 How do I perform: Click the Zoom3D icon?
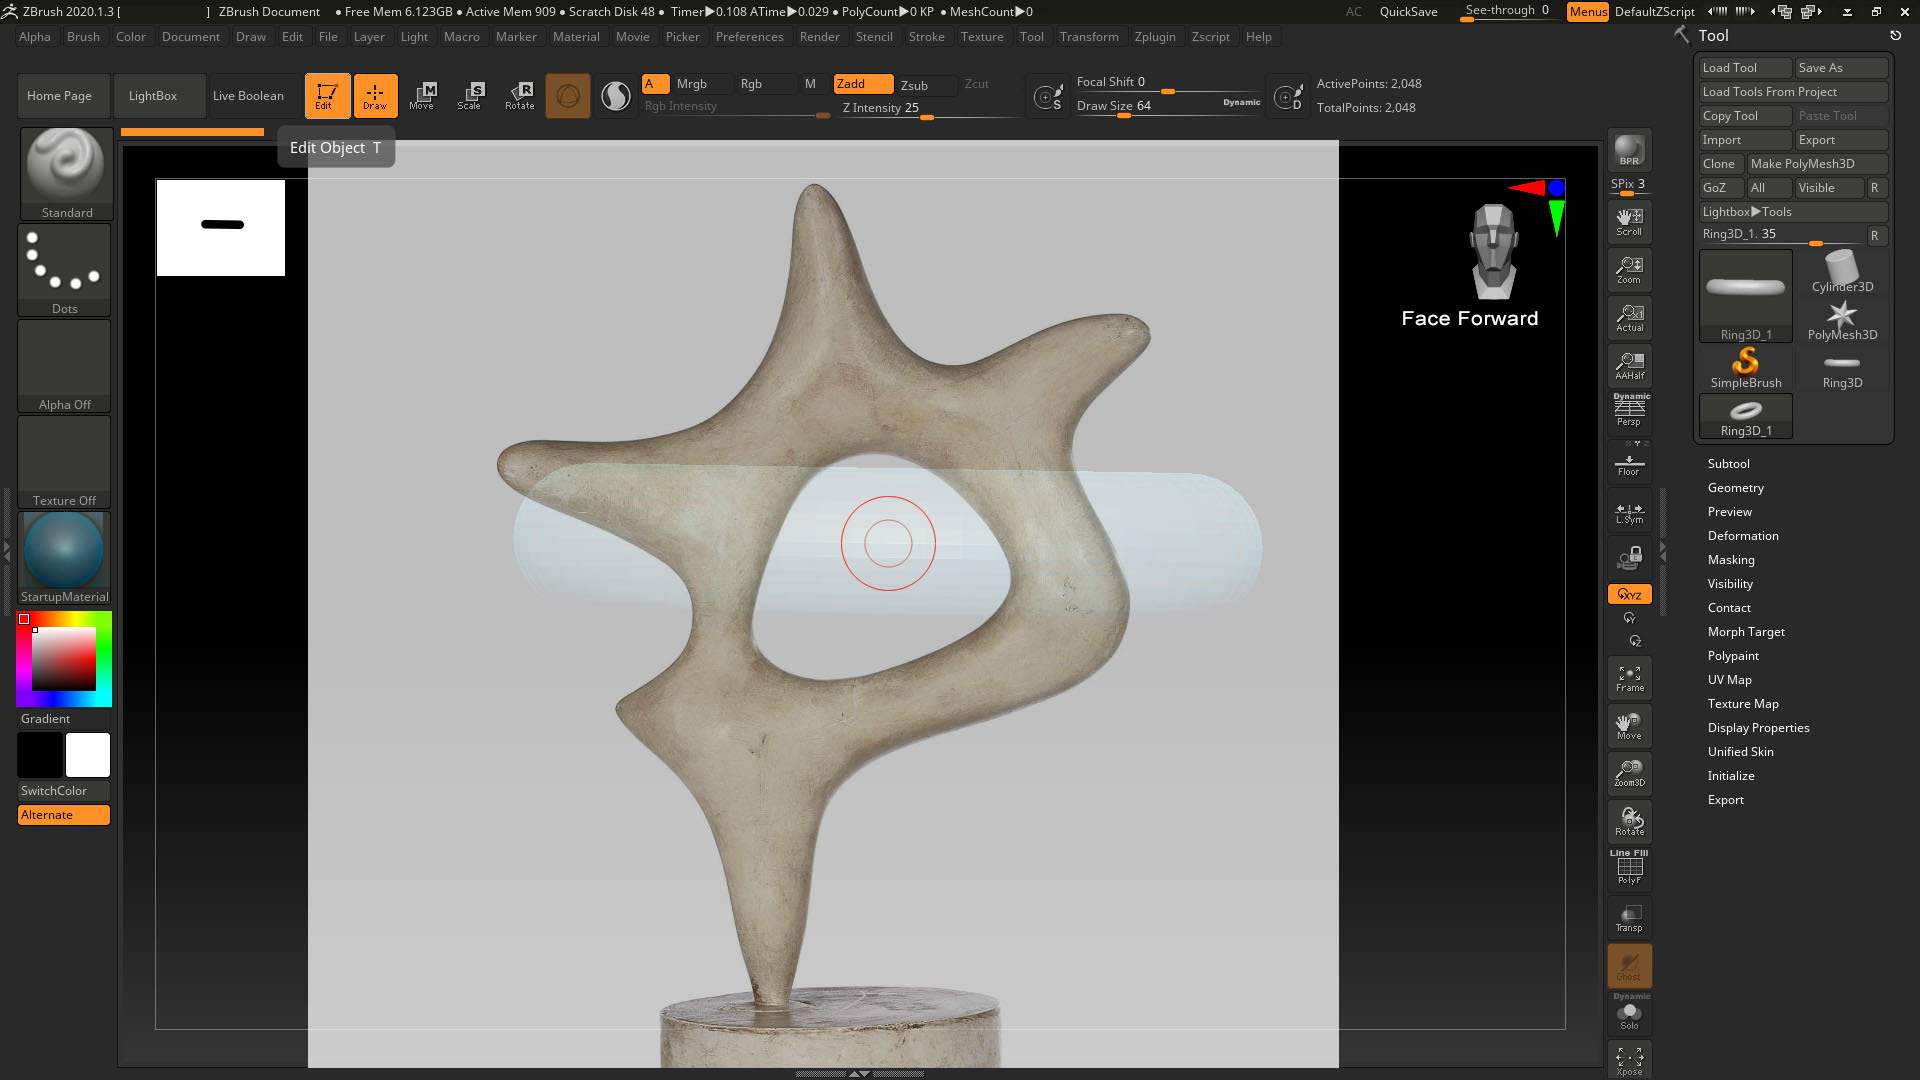point(1629,773)
